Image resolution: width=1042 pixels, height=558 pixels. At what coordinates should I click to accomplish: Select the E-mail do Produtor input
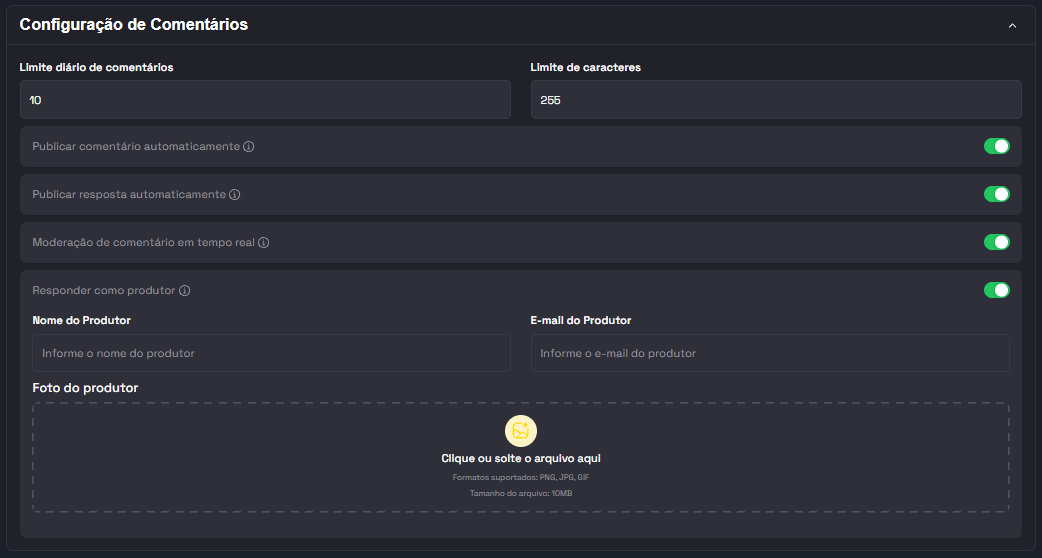tap(769, 353)
